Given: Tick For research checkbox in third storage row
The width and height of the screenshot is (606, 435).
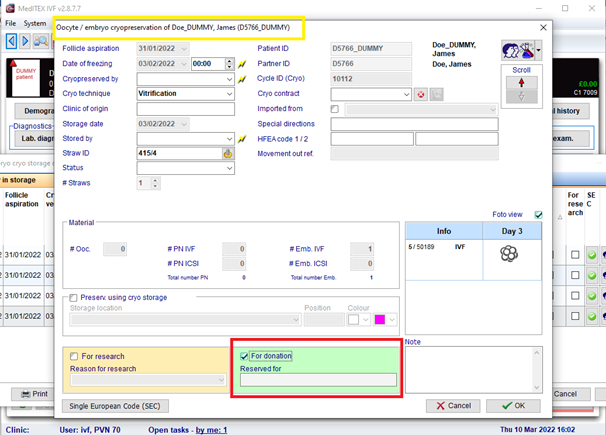Looking at the screenshot, I should pos(575,296).
